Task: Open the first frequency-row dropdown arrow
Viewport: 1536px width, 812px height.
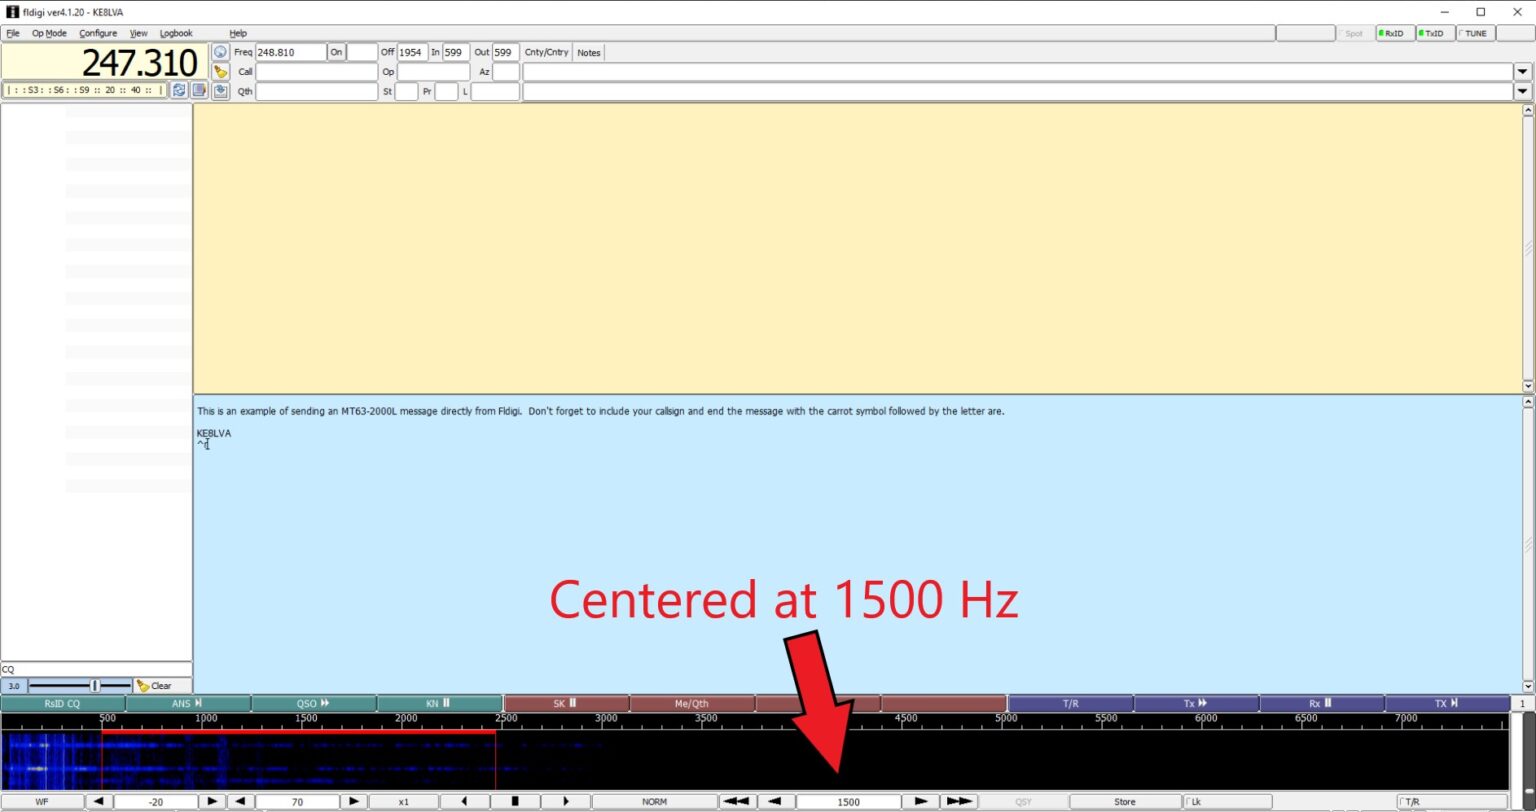Action: (x=1523, y=72)
